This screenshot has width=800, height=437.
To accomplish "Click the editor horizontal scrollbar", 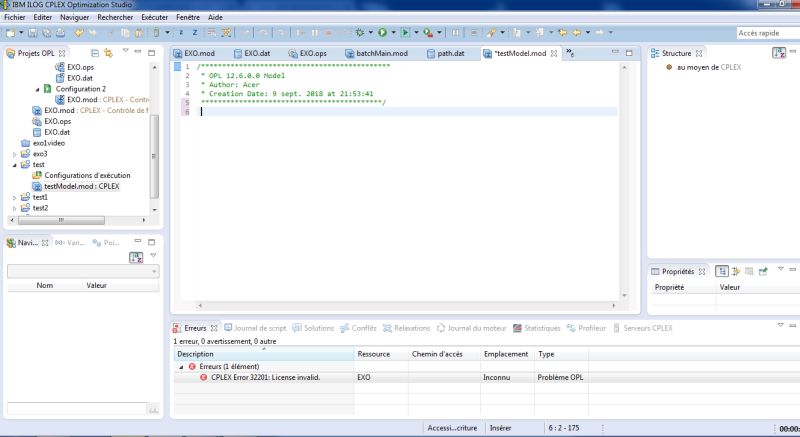I will coord(406,305).
